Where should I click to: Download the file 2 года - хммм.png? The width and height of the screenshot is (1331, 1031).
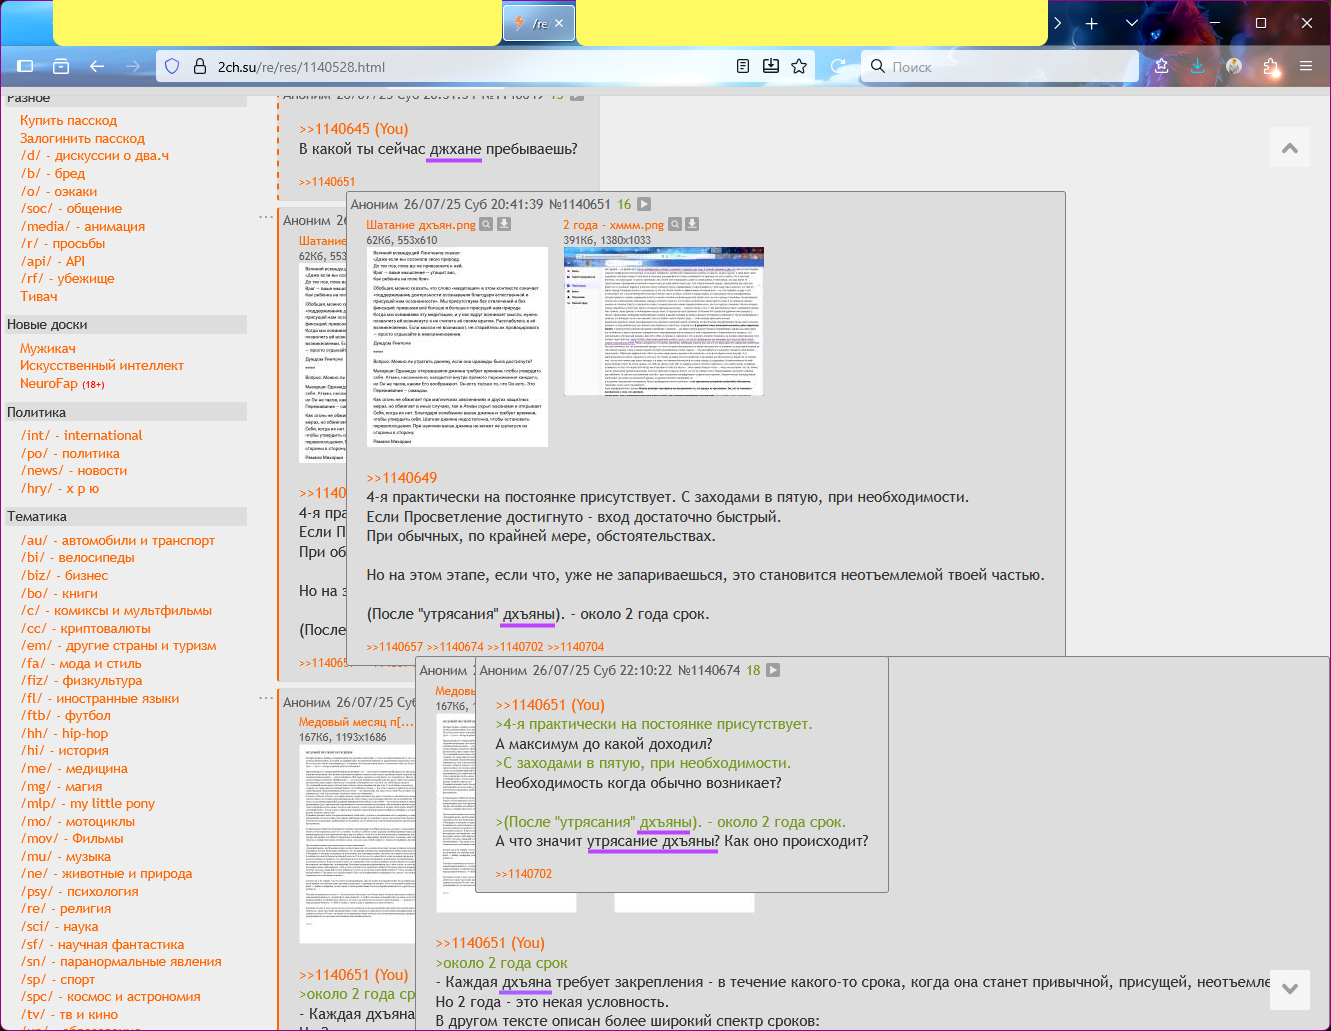(692, 225)
